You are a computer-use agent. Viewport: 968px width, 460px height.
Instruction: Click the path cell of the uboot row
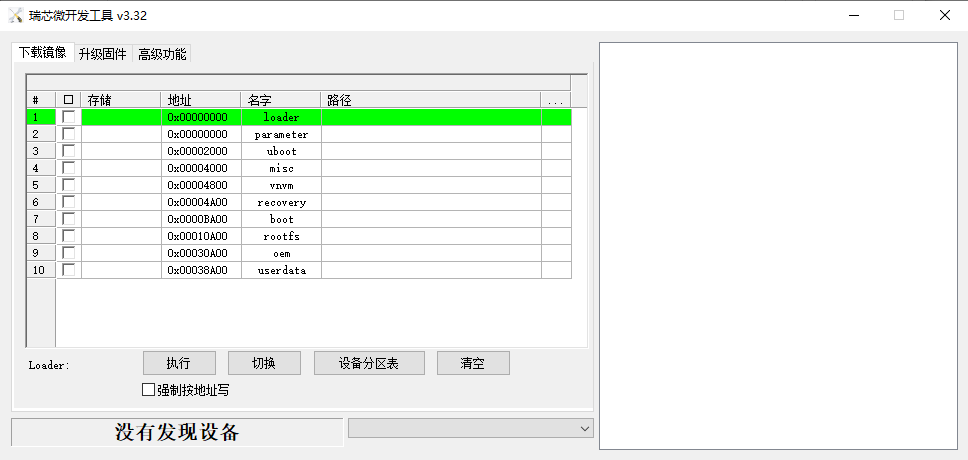(432, 151)
